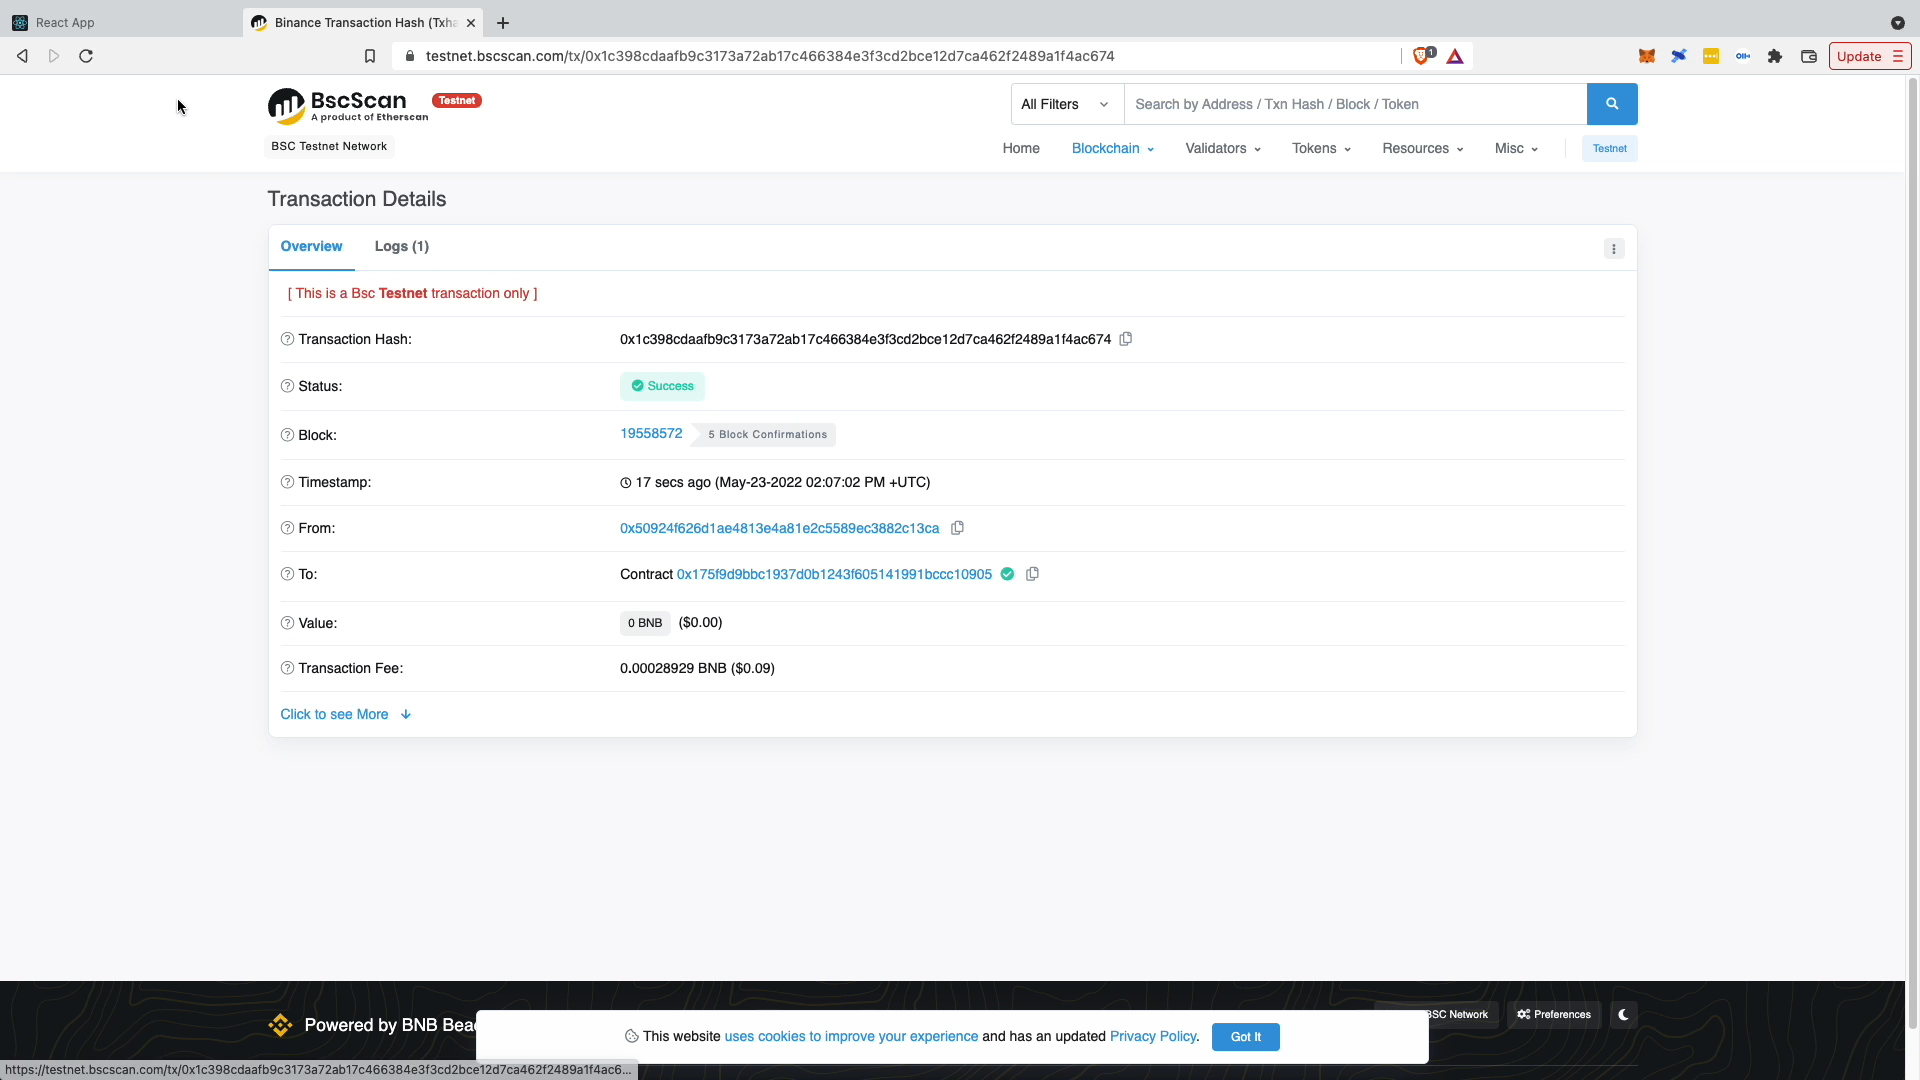Focus the search by address field
The height and width of the screenshot is (1080, 1920).
coord(1355,104)
